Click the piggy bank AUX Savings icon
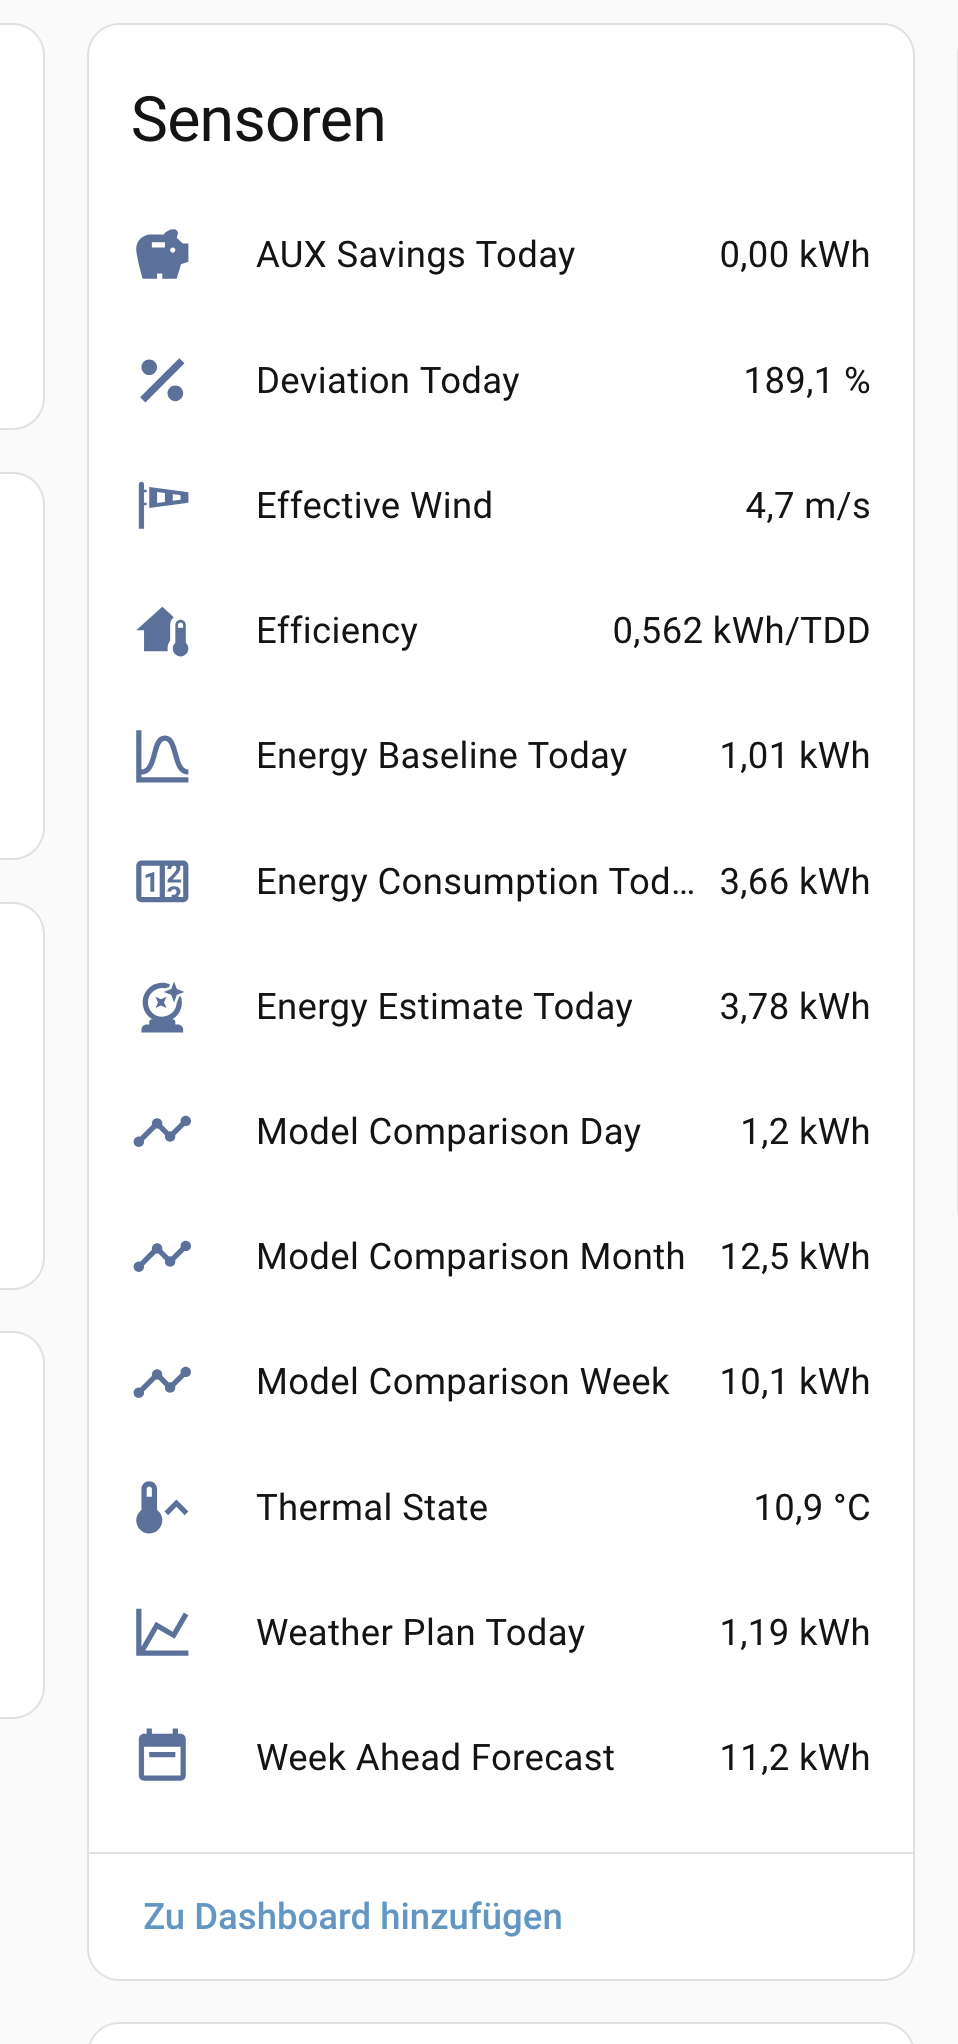Screen dimensions: 958x2044 [x=162, y=255]
